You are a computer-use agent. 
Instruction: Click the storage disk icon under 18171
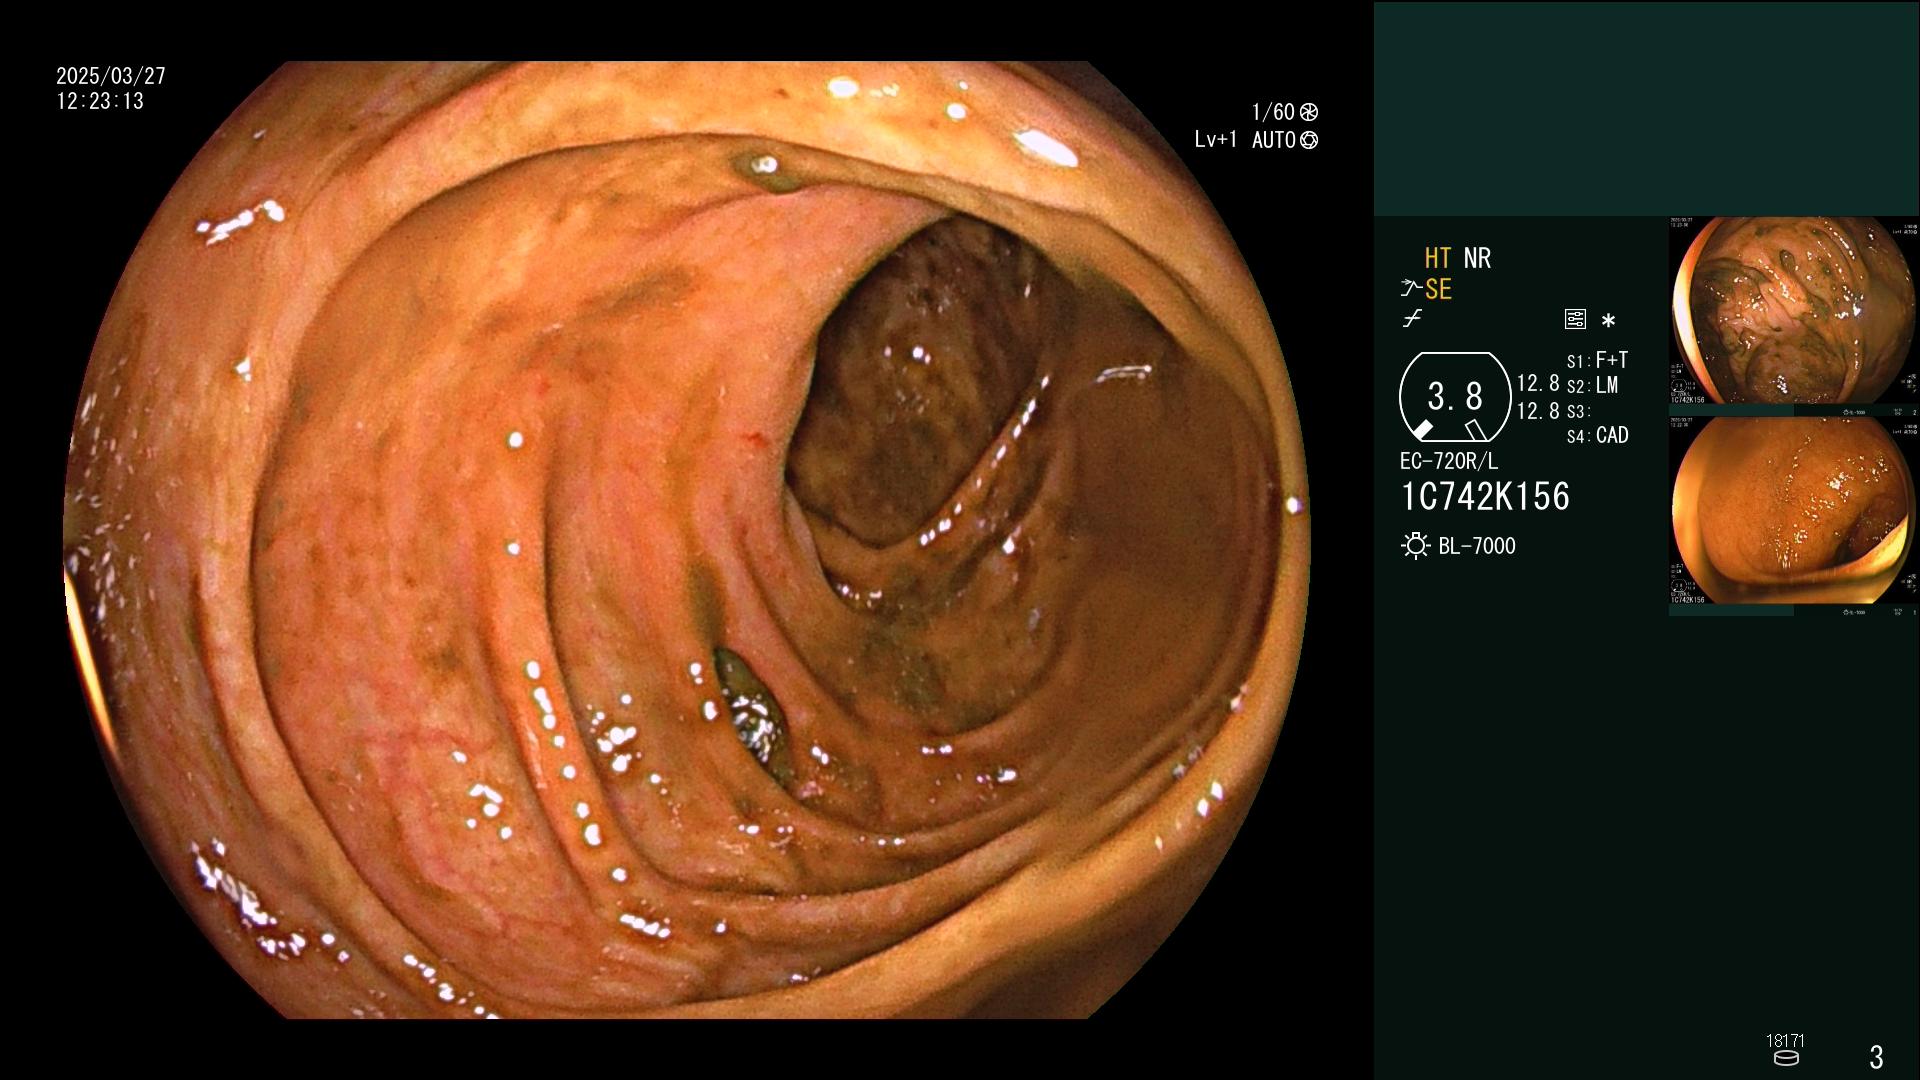tap(1786, 1058)
